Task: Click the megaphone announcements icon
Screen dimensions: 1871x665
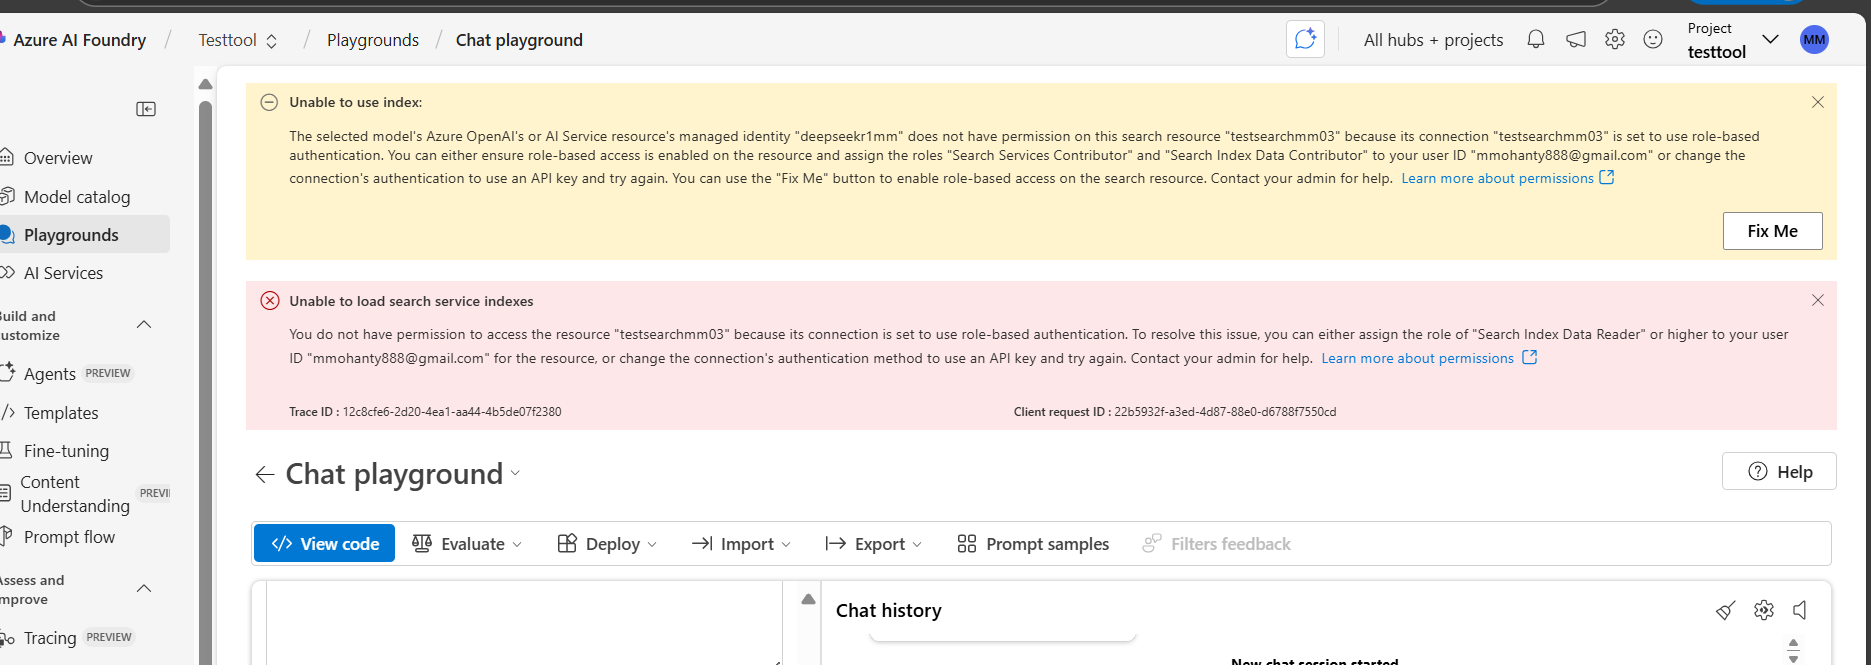Action: (1576, 40)
